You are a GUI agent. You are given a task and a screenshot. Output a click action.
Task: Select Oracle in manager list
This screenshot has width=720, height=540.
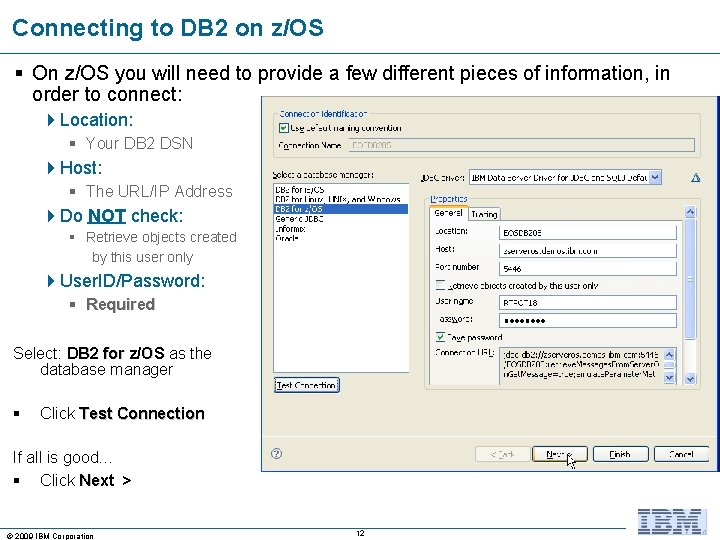pyautogui.click(x=341, y=238)
